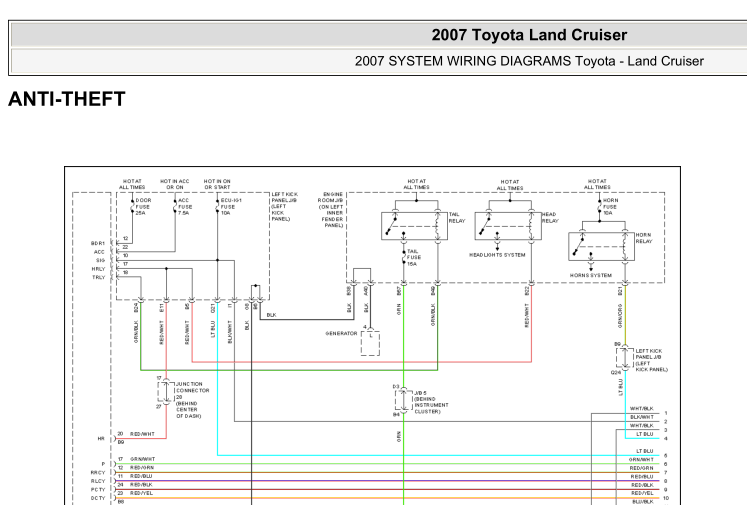Screen dimensions: 747x505
Task: Click the RED/BLU label beside RLCY terminal
Action: pyautogui.click(x=141, y=476)
